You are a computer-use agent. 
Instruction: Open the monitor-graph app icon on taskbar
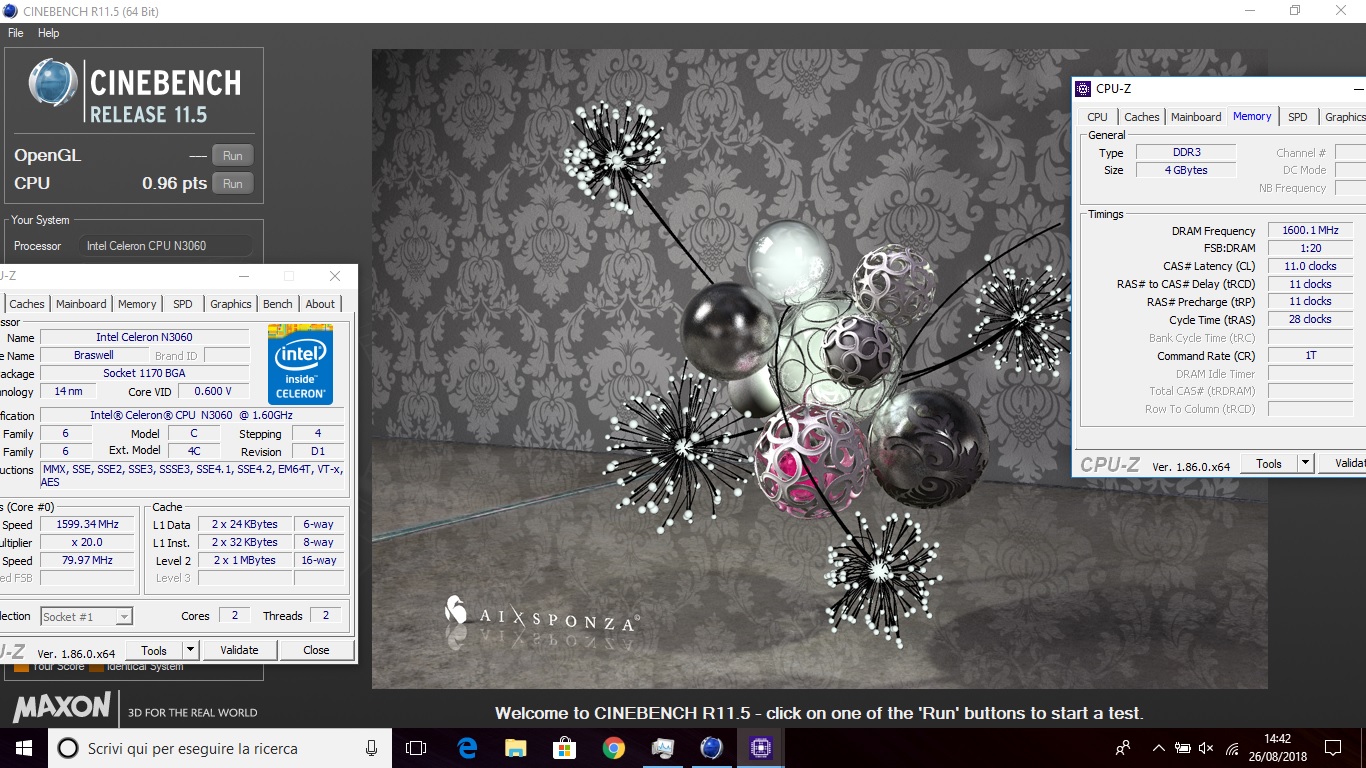(662, 748)
